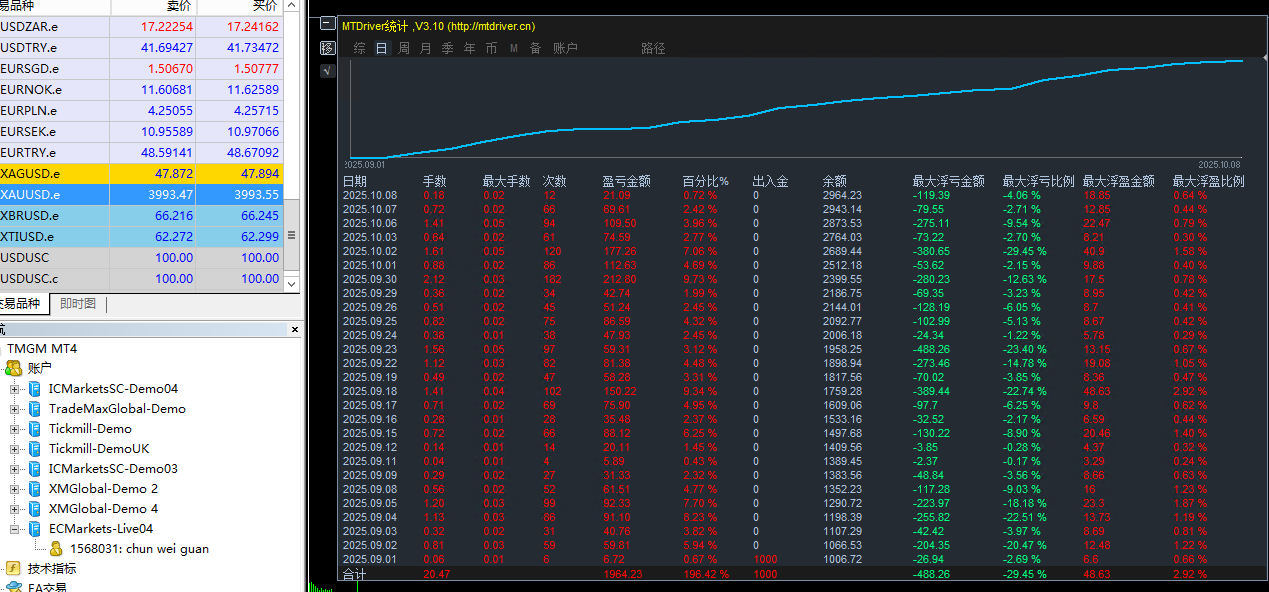The image size is (1269, 592).
Task: Click the 路径 path button
Action: [x=653, y=48]
